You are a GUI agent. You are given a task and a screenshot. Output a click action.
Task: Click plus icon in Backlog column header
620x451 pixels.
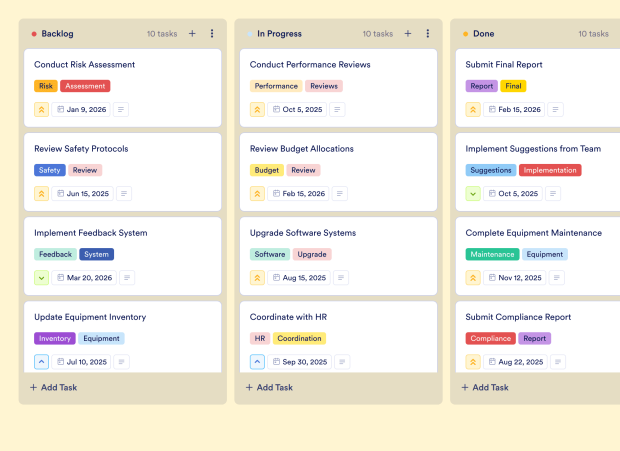tap(192, 34)
